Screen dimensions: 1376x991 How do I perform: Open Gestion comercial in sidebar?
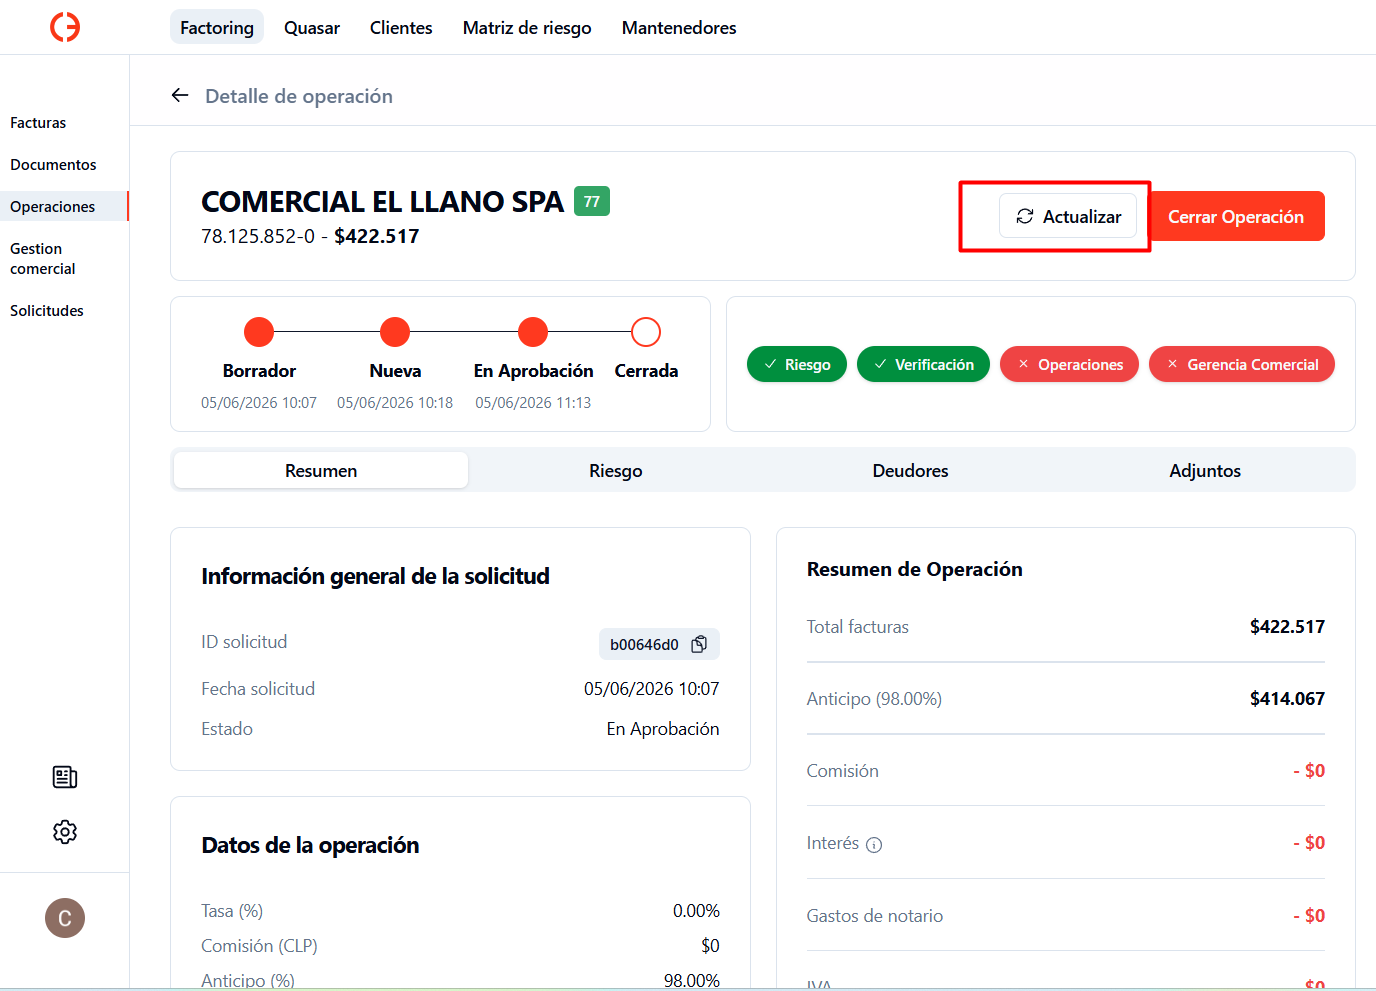43,259
